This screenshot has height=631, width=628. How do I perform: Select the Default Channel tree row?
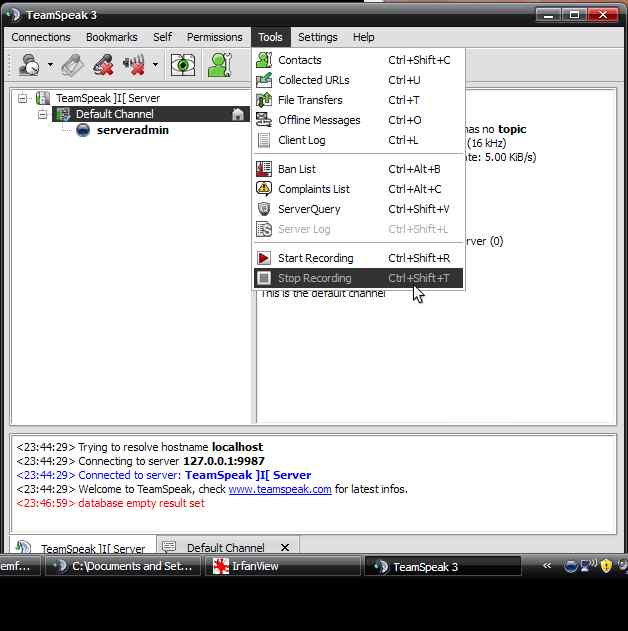[x=150, y=114]
